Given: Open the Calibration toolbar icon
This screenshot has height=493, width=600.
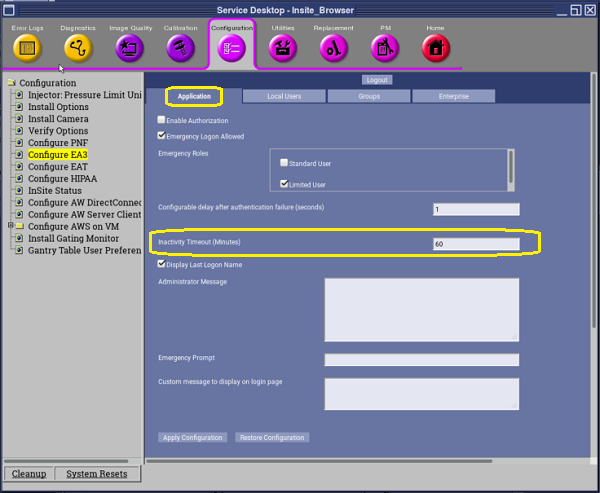Looking at the screenshot, I should (x=180, y=47).
